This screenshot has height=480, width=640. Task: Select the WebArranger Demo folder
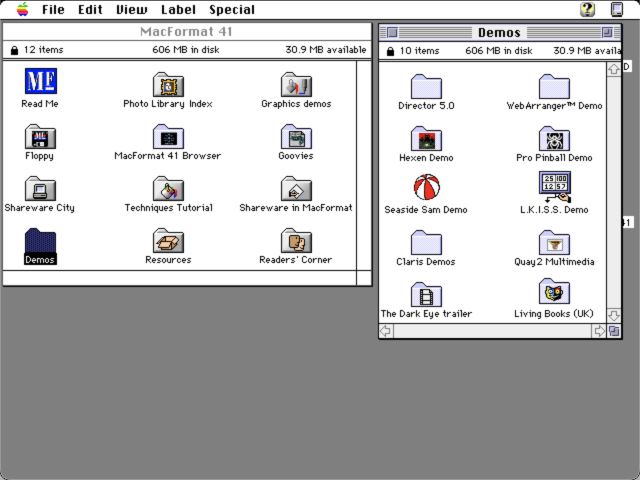coord(554,87)
